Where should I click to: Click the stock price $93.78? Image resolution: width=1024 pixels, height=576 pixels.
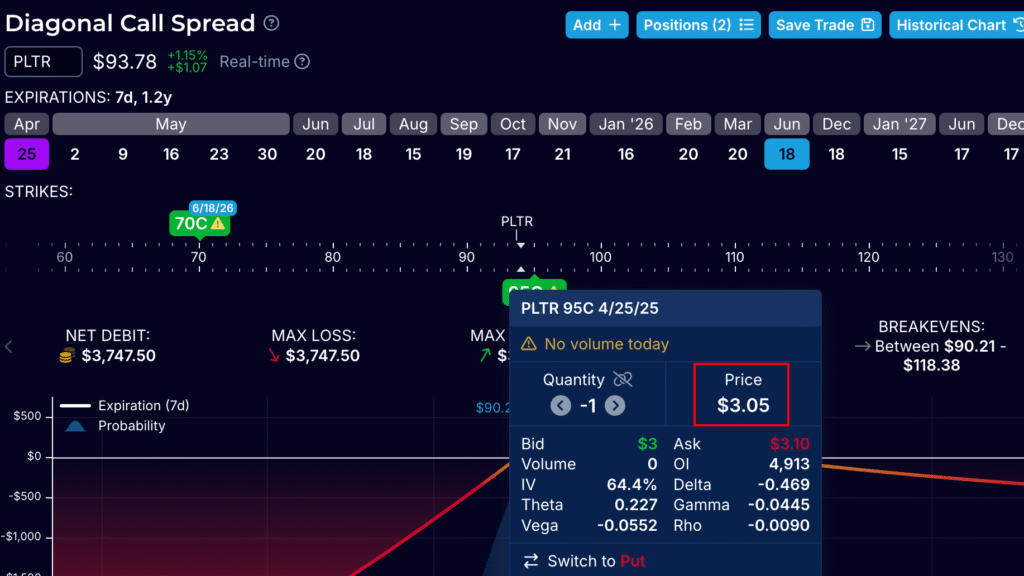[125, 62]
